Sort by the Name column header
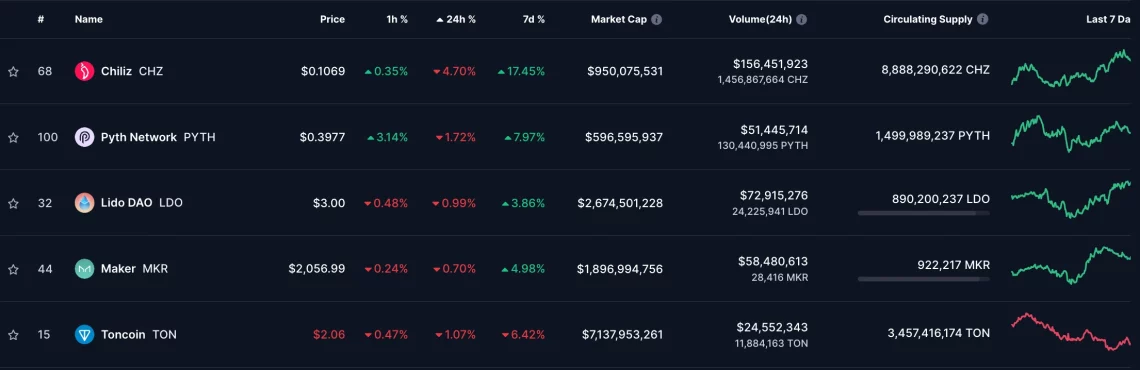This screenshot has height=370, width=1140. click(89, 20)
